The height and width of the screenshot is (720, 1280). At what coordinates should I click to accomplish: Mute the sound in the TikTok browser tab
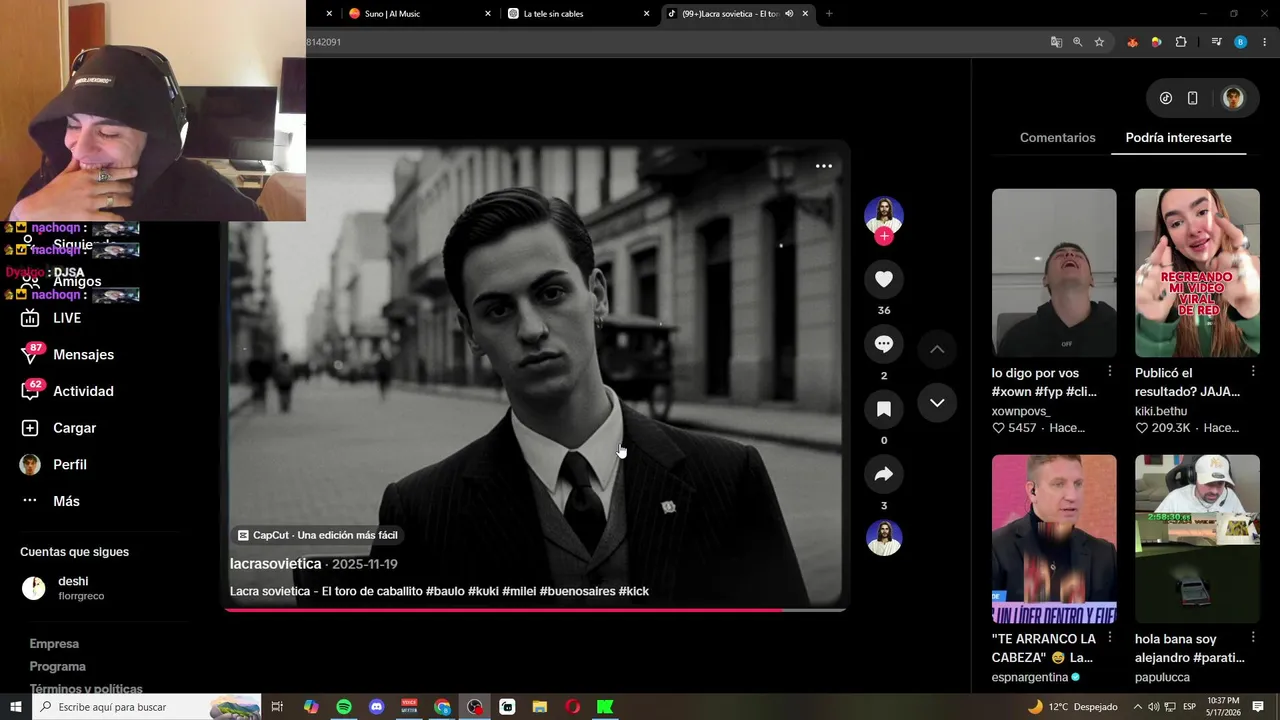click(789, 14)
